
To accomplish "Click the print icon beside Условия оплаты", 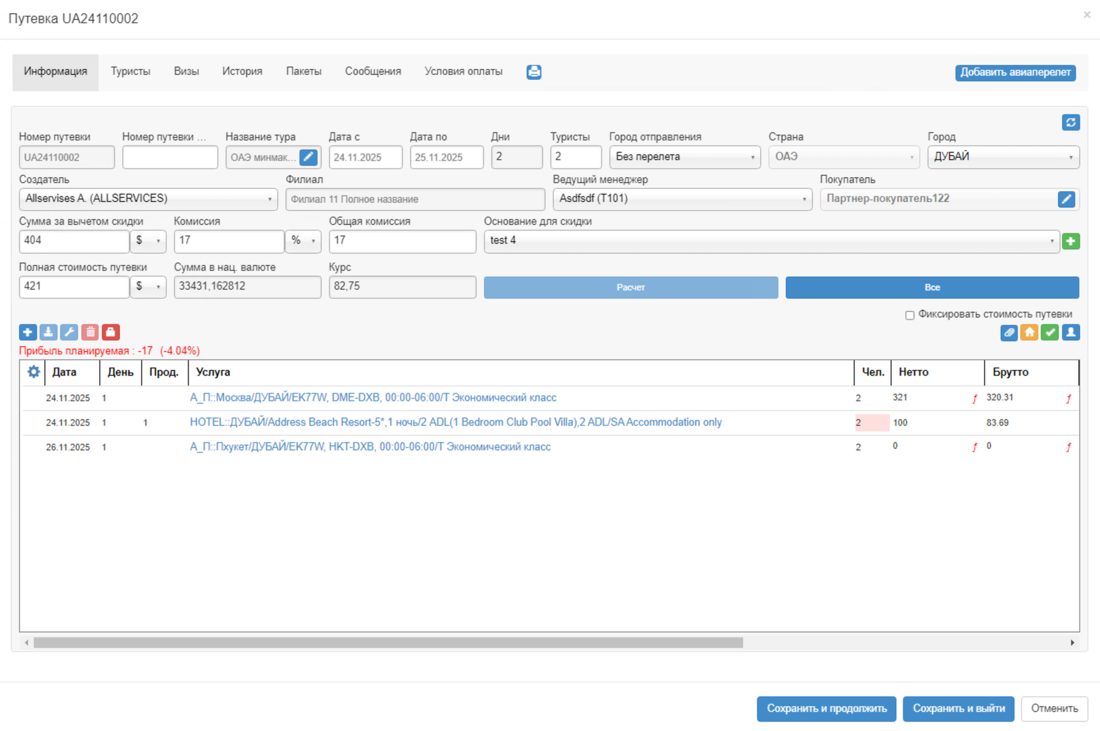I will (534, 72).
